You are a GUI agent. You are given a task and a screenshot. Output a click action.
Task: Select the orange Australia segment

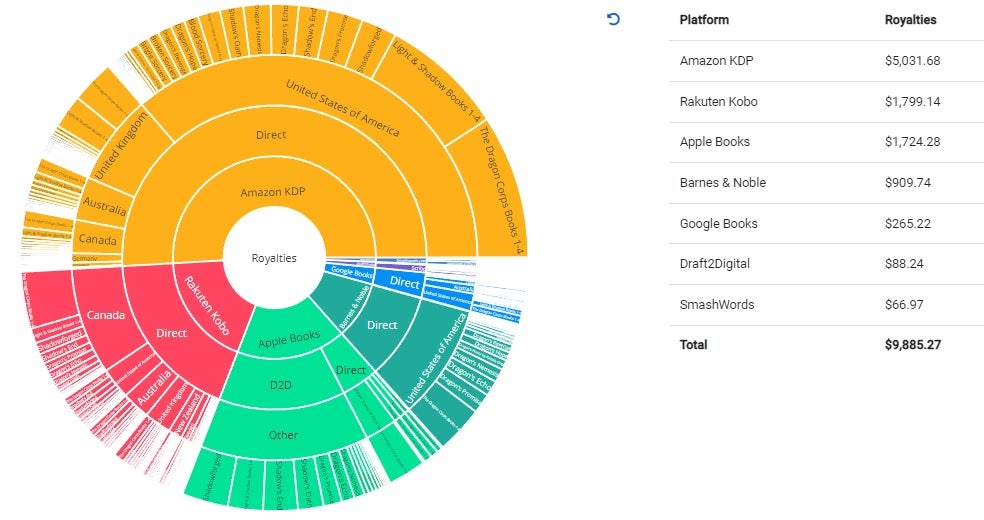(104, 206)
